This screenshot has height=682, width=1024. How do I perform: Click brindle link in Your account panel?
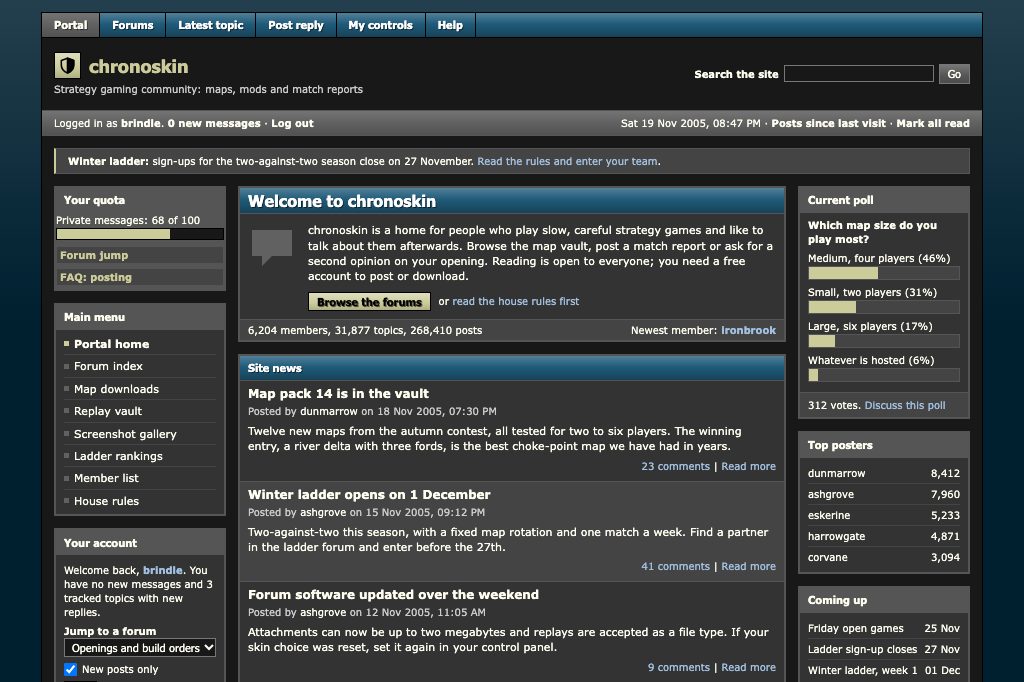click(163, 570)
